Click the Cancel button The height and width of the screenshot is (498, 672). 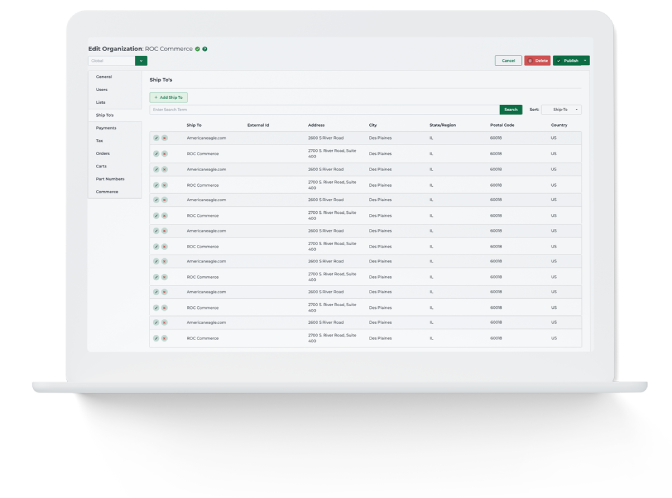point(508,61)
